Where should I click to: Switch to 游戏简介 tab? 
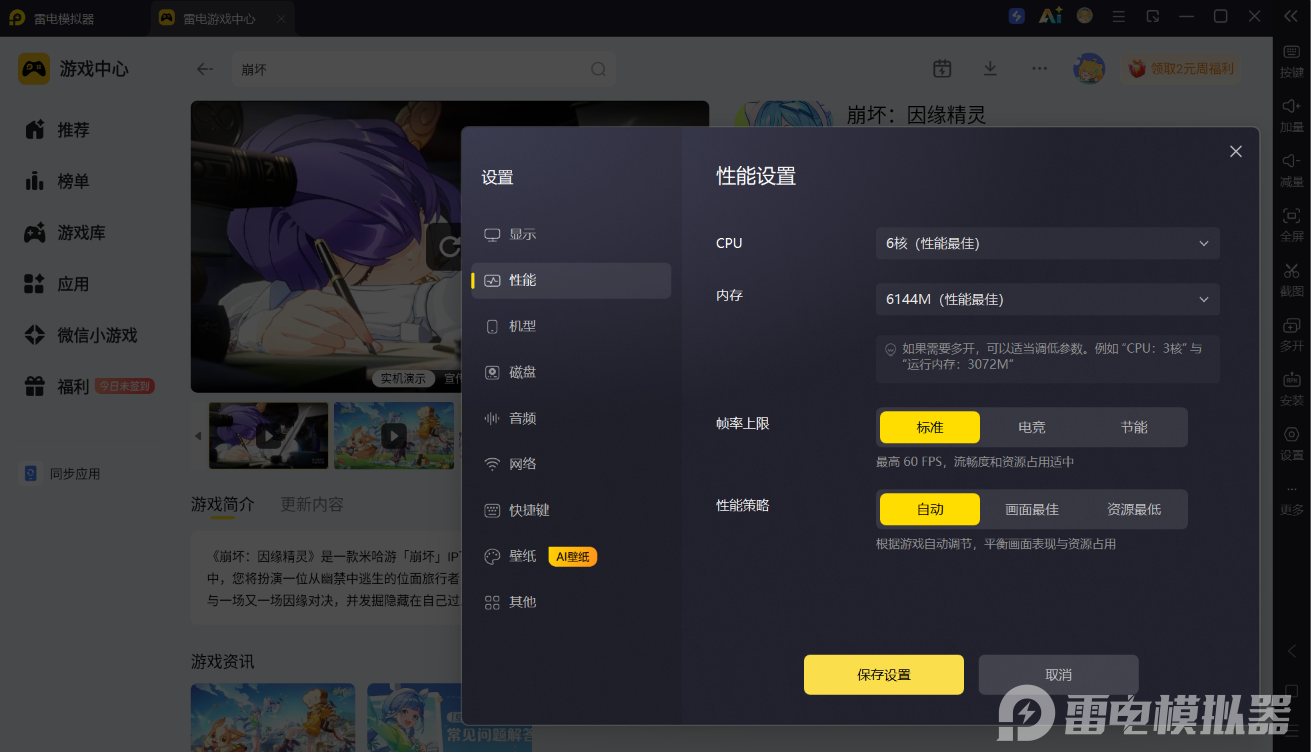(x=223, y=504)
